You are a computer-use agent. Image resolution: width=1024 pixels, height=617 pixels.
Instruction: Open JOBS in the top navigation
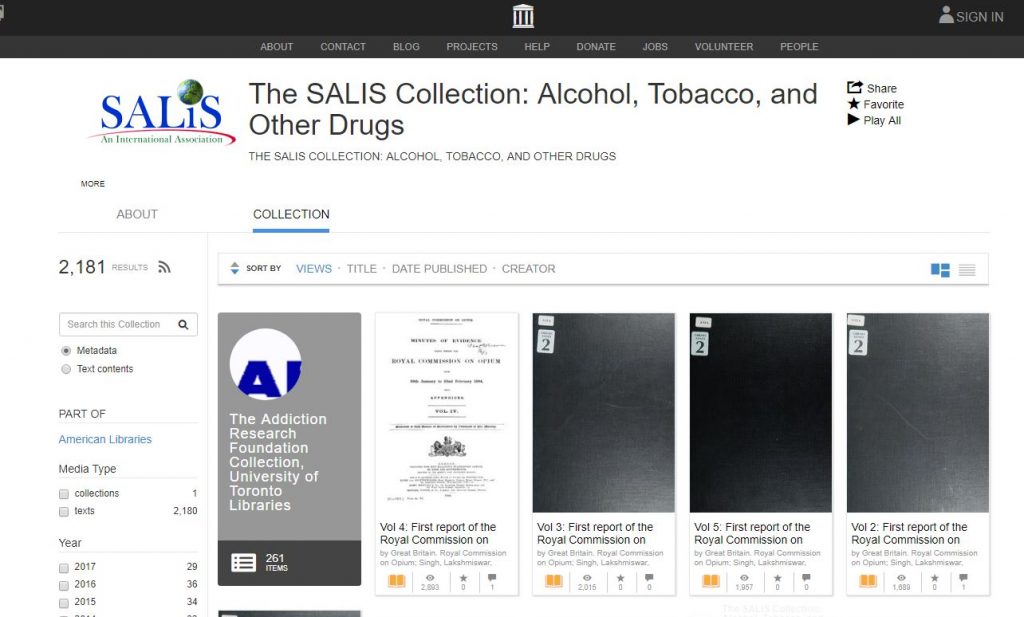coord(655,46)
